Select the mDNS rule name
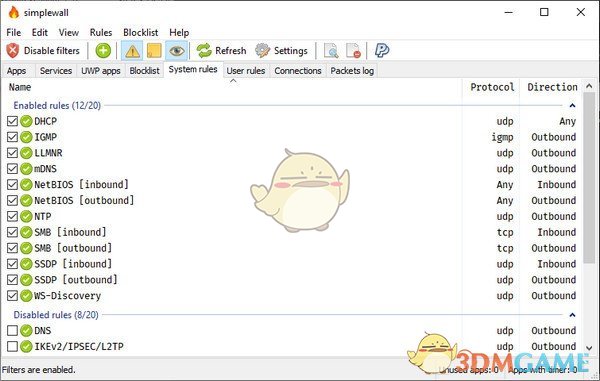This screenshot has height=381, width=600. 45,169
